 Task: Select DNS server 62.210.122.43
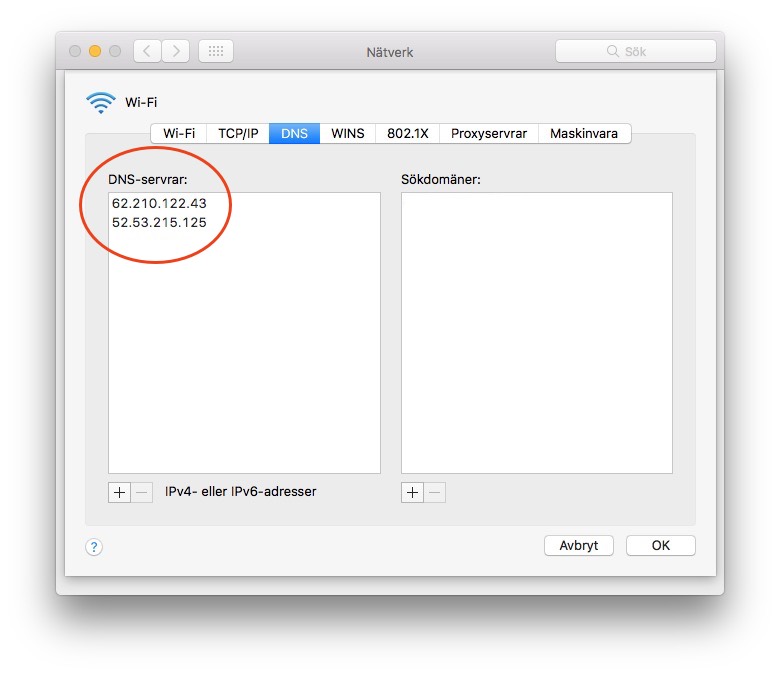159,203
